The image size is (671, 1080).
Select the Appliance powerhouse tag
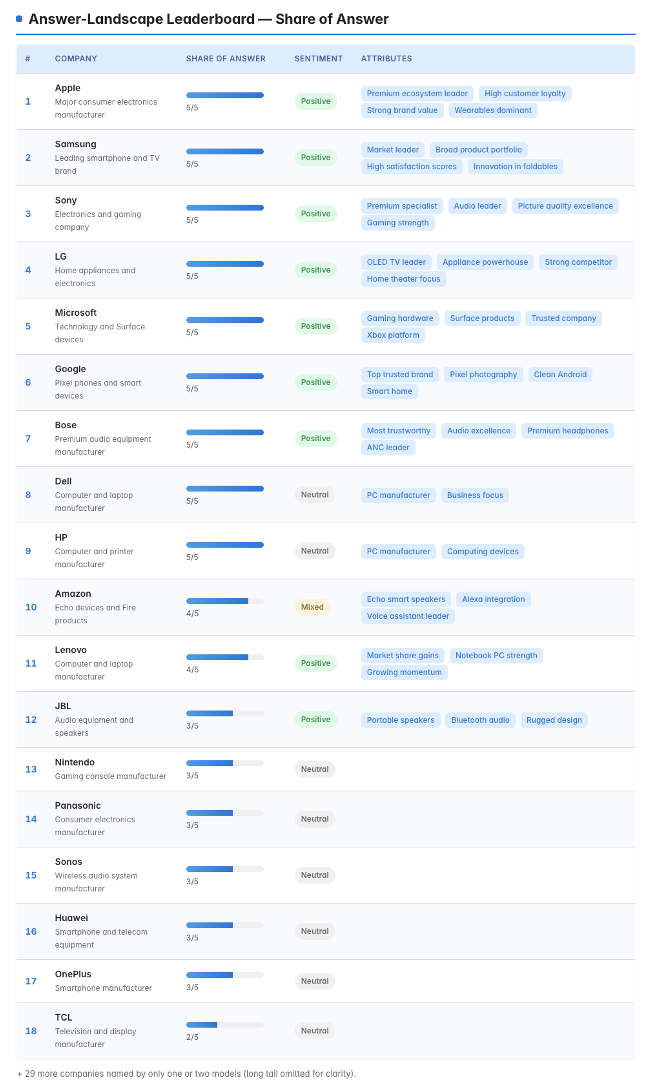[x=485, y=262]
